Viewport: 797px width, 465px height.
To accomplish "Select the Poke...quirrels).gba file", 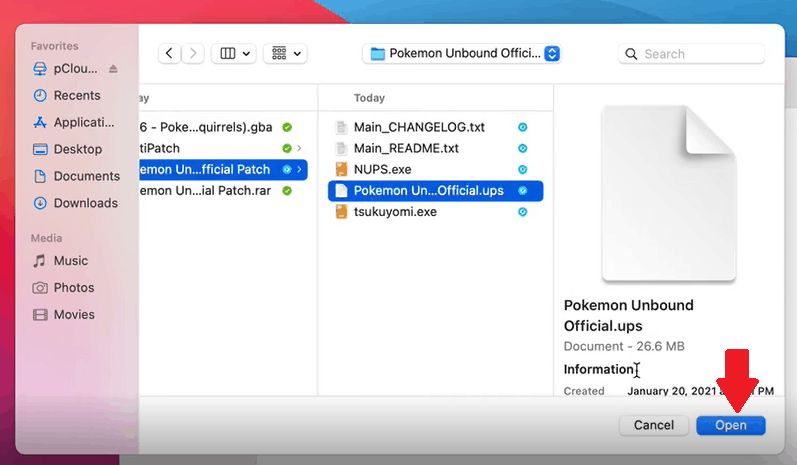I will pos(223,127).
